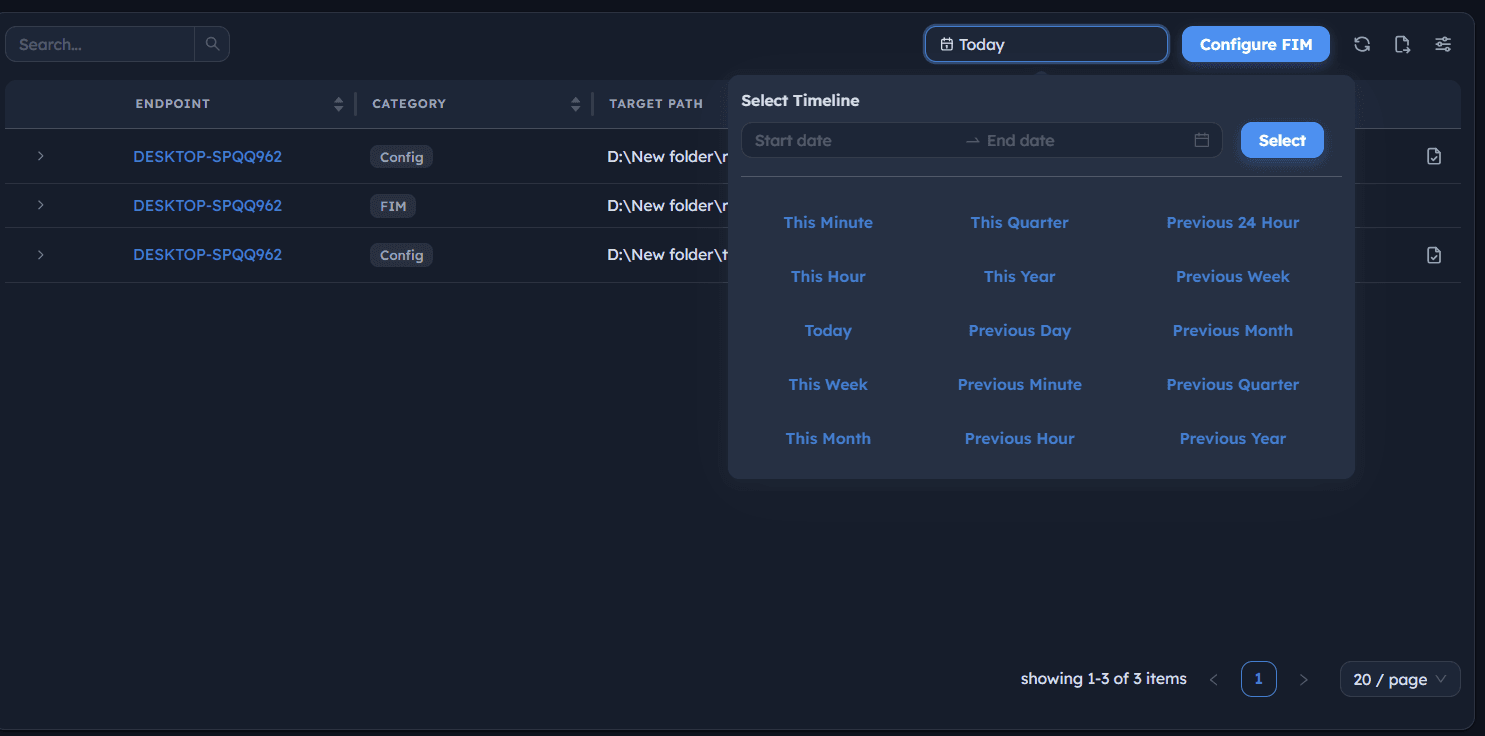Open the Today timeline picker field
The width and height of the screenshot is (1485, 736).
pyautogui.click(x=1046, y=44)
